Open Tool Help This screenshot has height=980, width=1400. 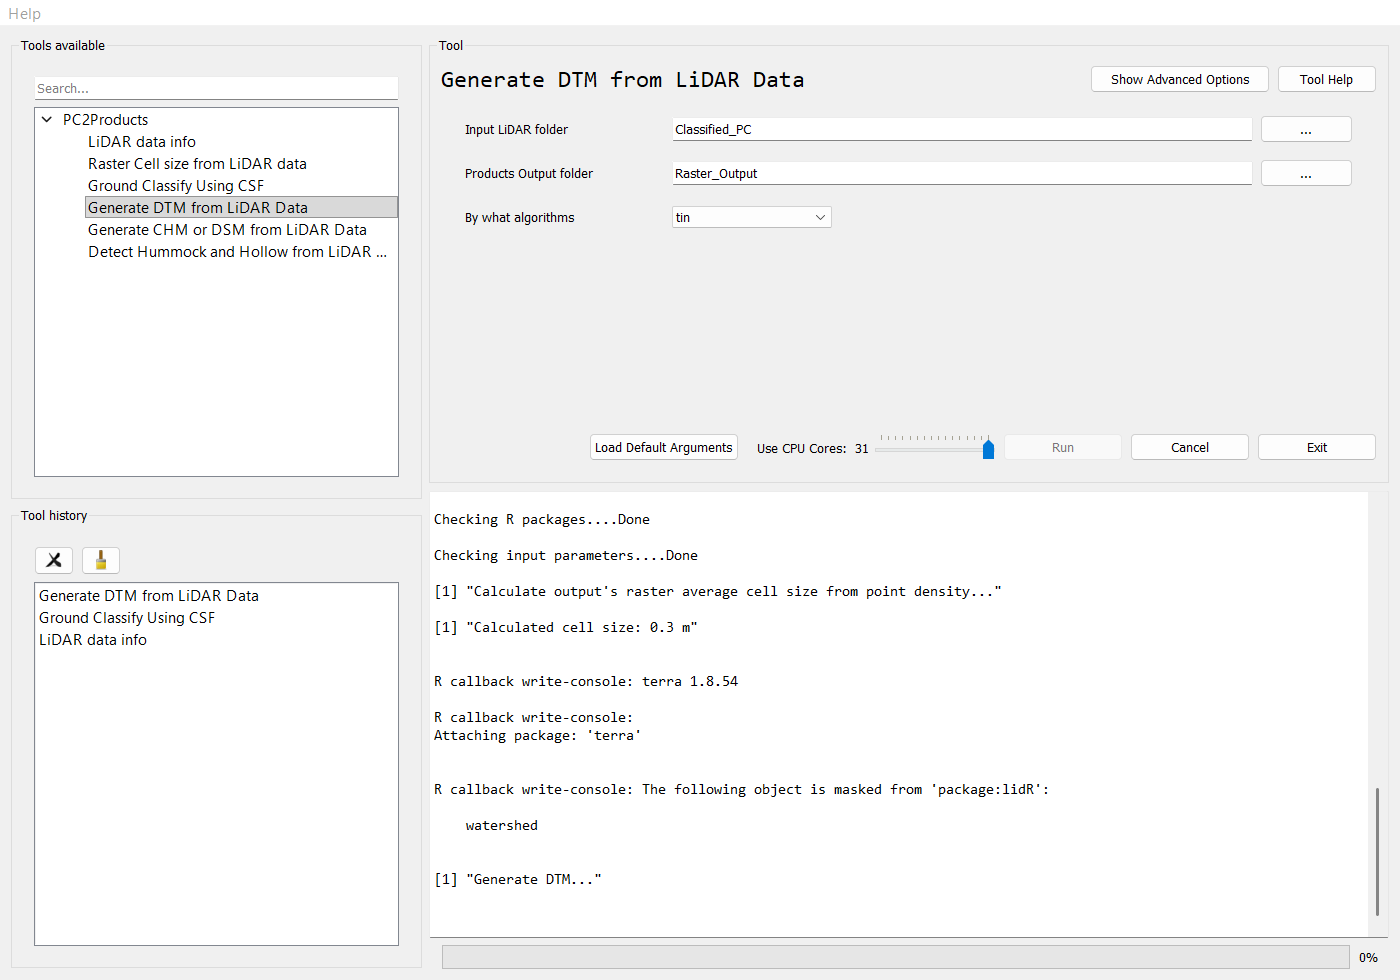[x=1326, y=80]
